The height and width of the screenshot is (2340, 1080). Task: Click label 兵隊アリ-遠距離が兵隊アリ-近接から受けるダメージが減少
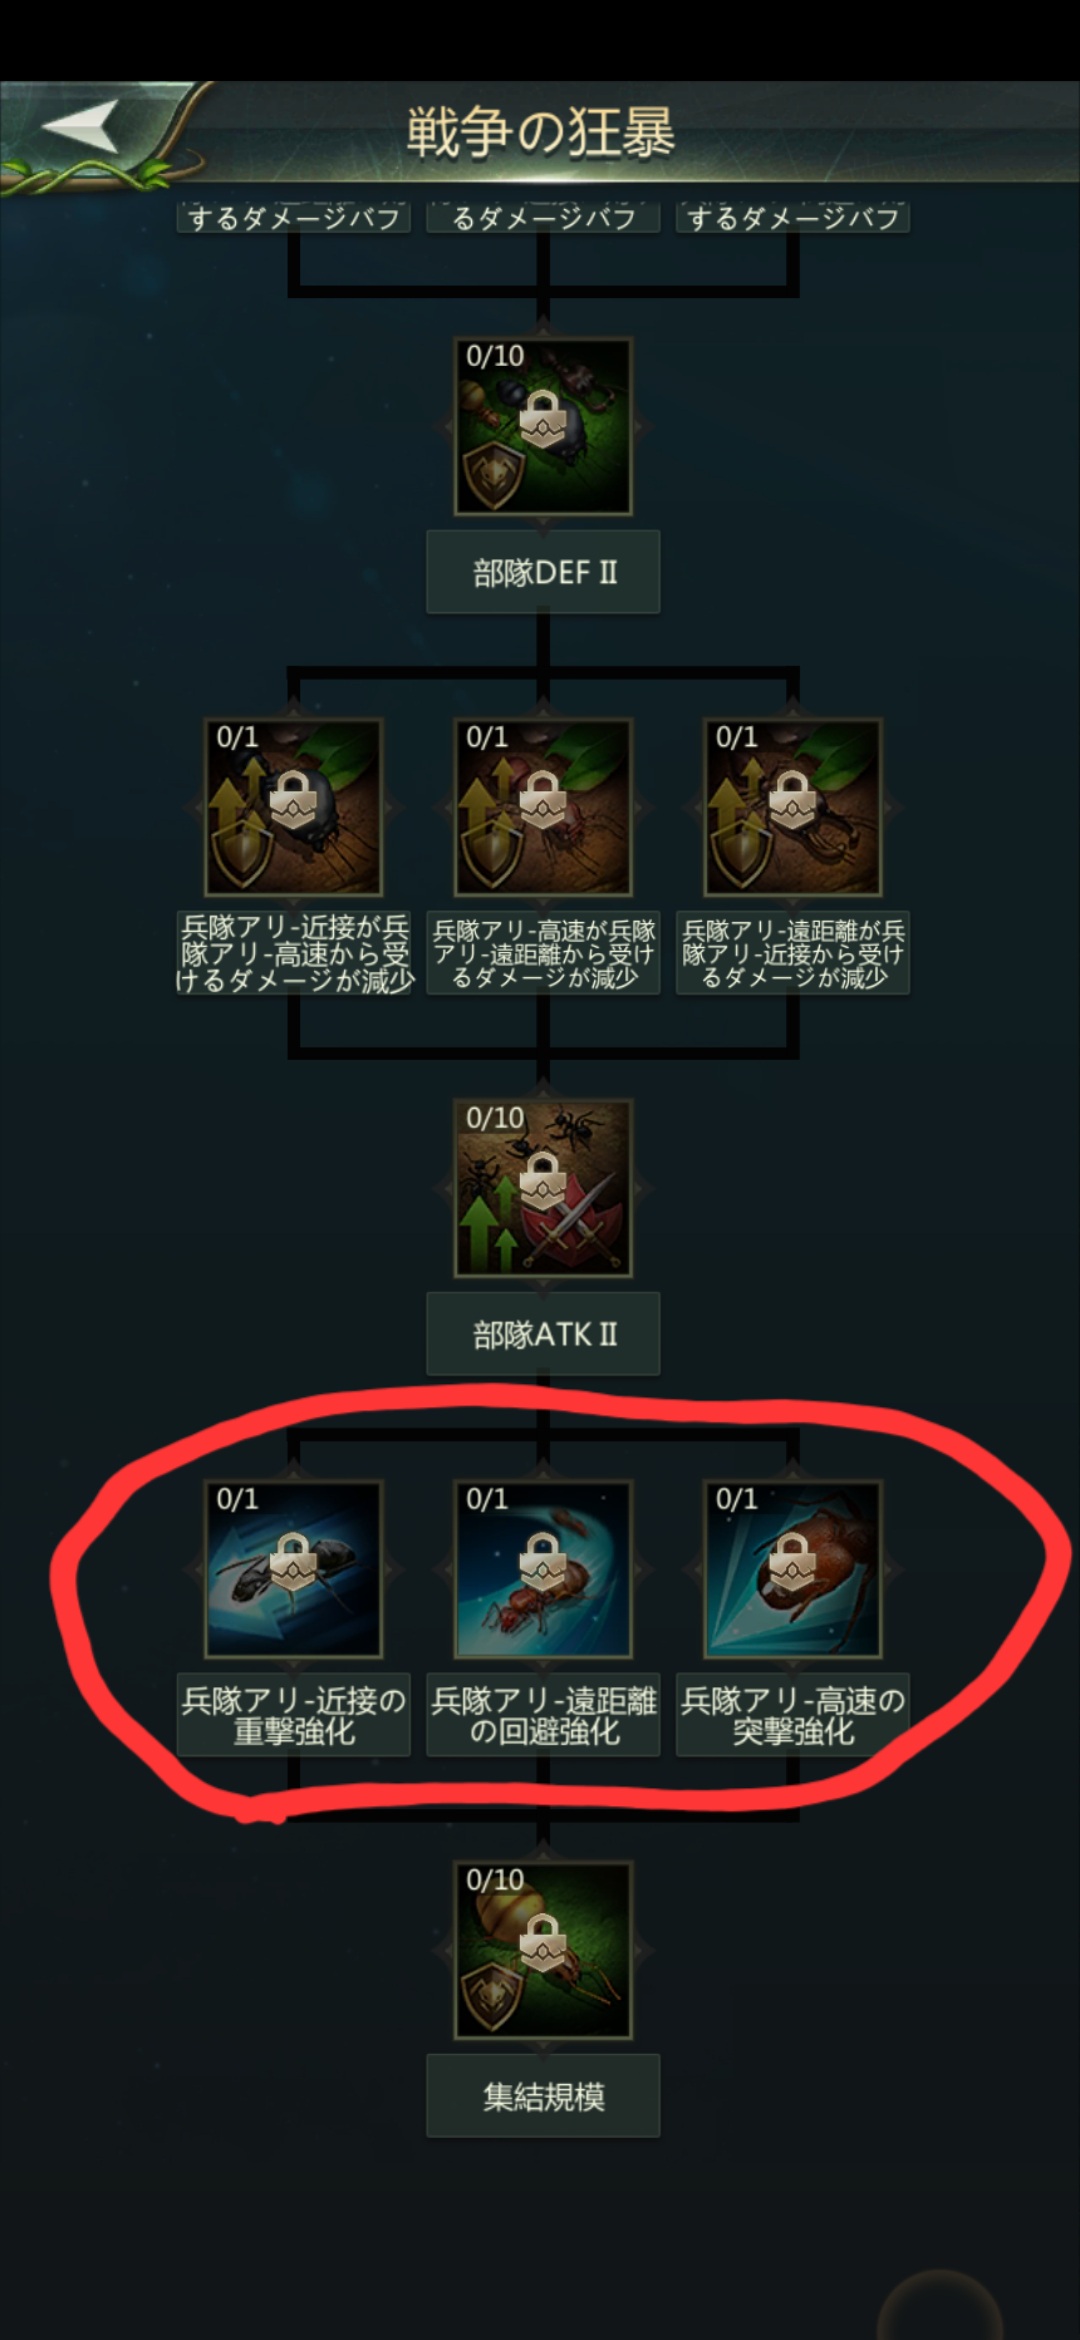click(x=793, y=953)
